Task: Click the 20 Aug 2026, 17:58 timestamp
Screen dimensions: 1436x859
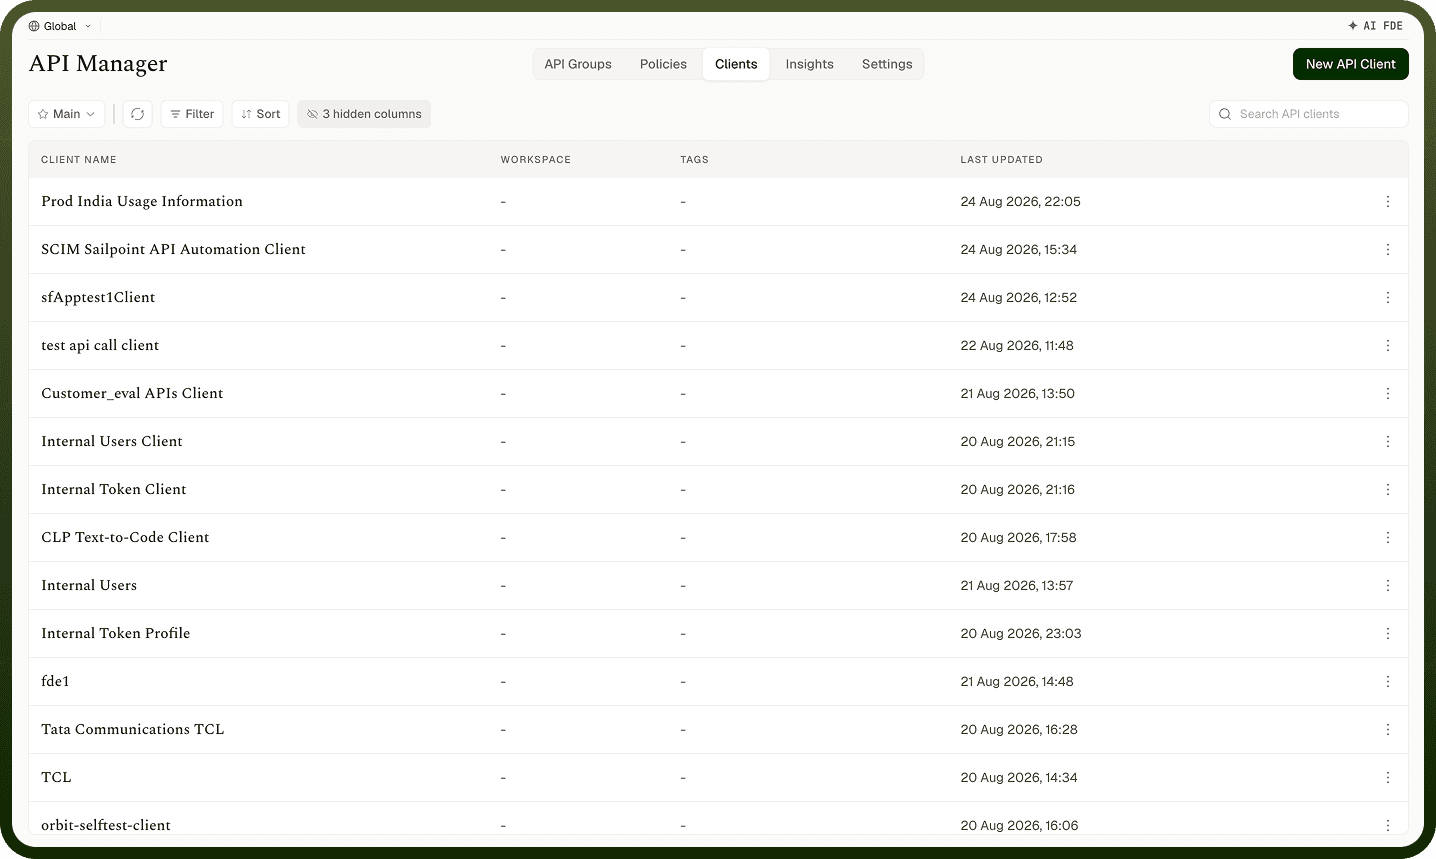Action: click(x=1019, y=538)
